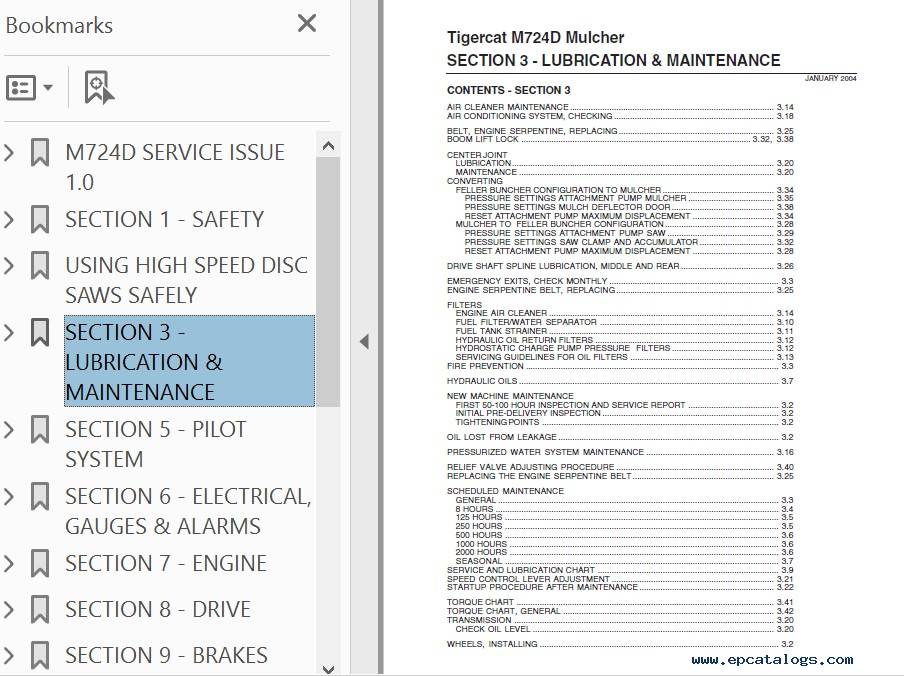Click the Tigercat M724D Mulcher title text
Screen dimensions: 904x676
(x=536, y=38)
